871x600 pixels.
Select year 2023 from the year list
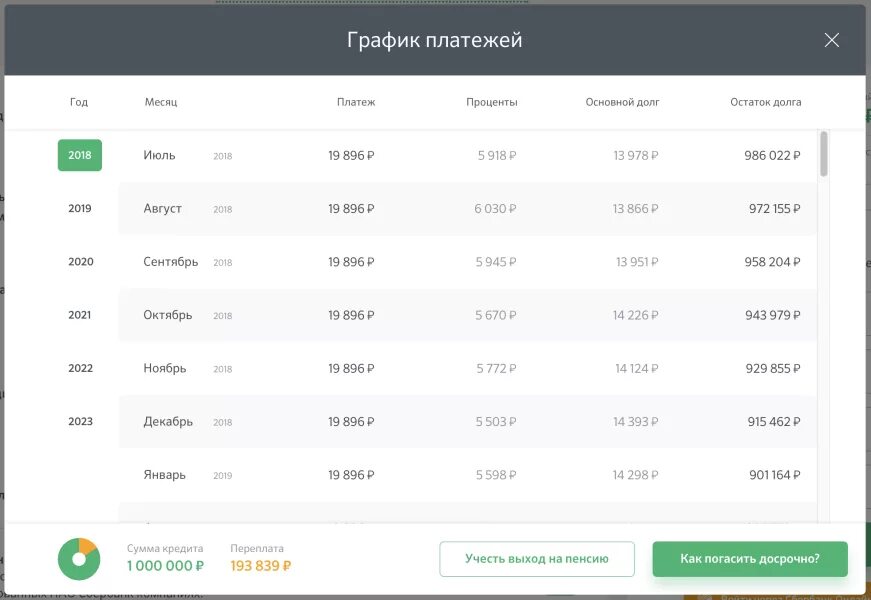pos(79,421)
